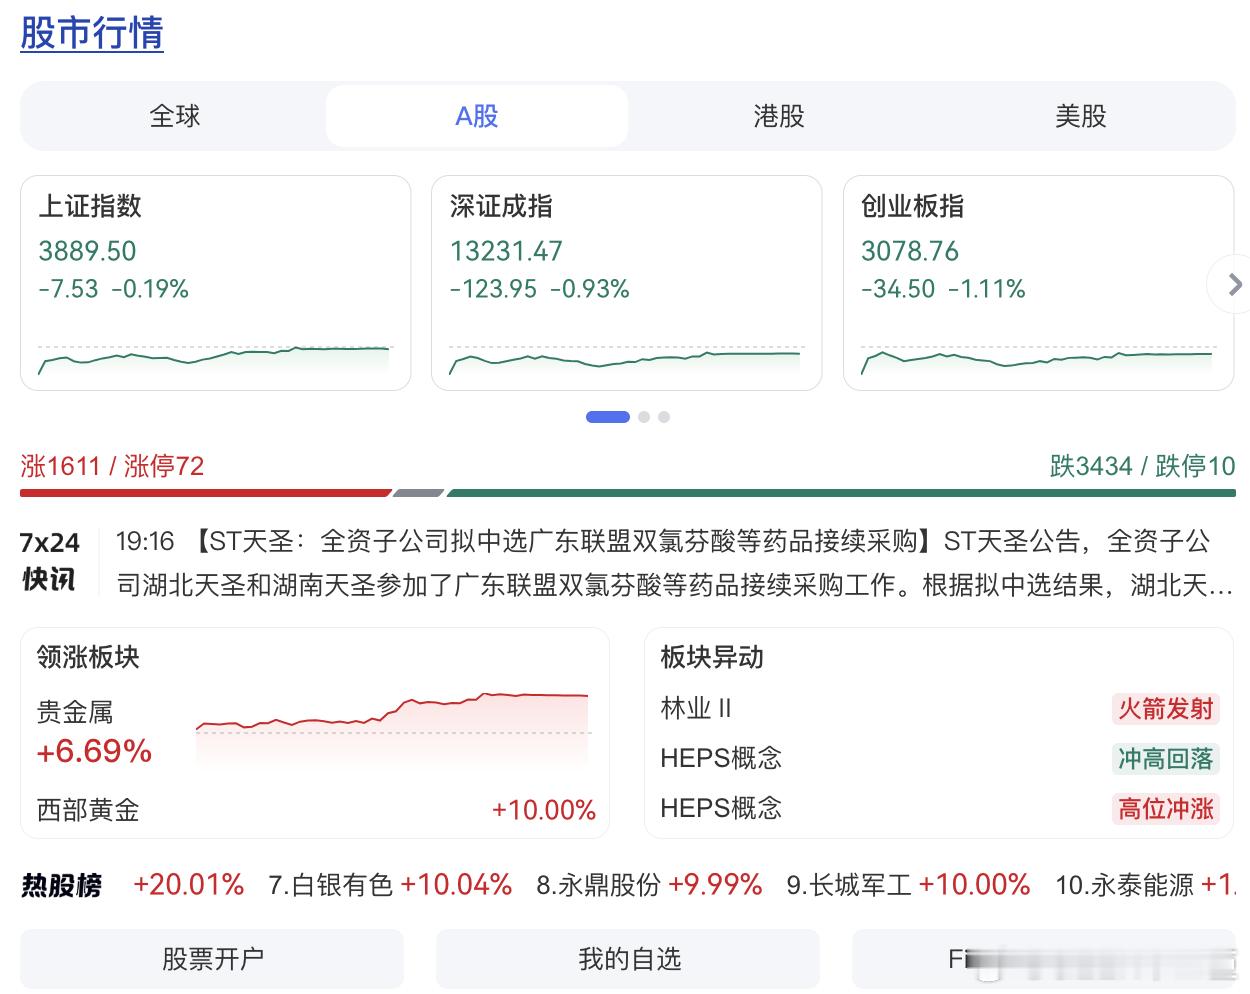Open the 创业板指 index card
This screenshot has width=1250, height=994.
(x=1038, y=282)
